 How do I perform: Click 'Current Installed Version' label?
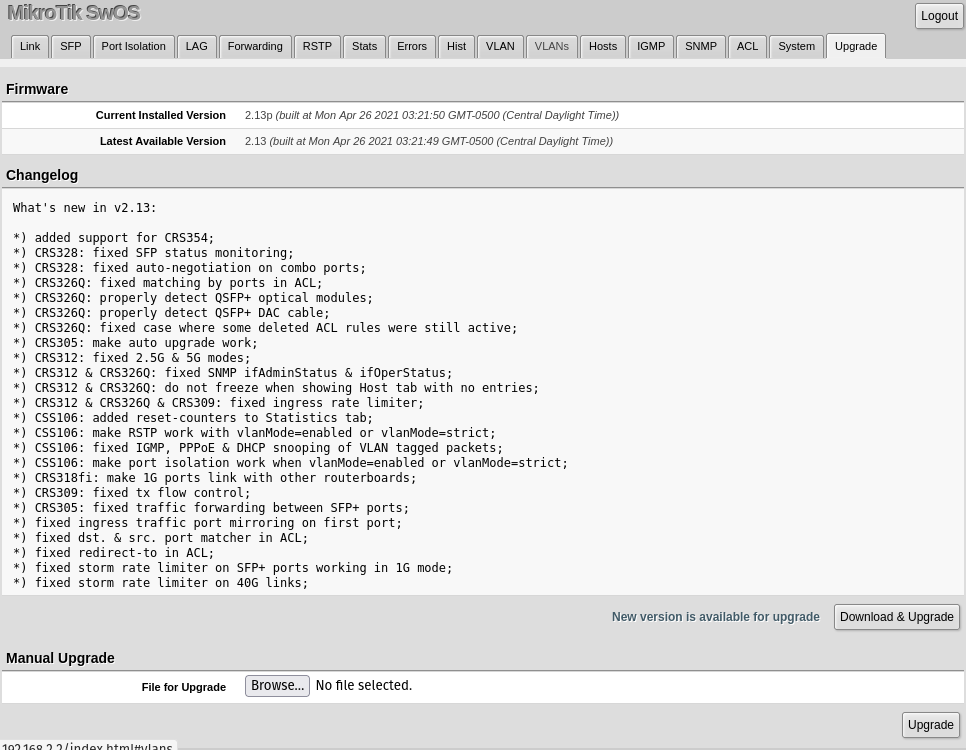pyautogui.click(x=161, y=115)
